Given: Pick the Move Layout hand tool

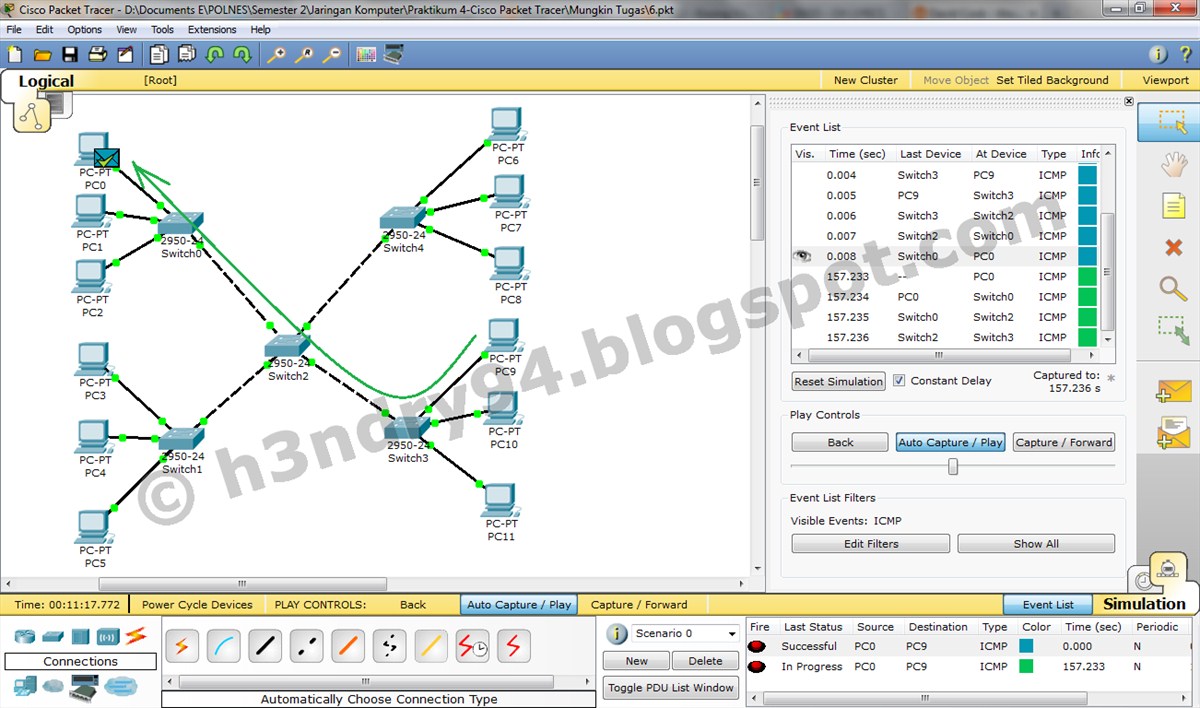Looking at the screenshot, I should click(x=1173, y=164).
